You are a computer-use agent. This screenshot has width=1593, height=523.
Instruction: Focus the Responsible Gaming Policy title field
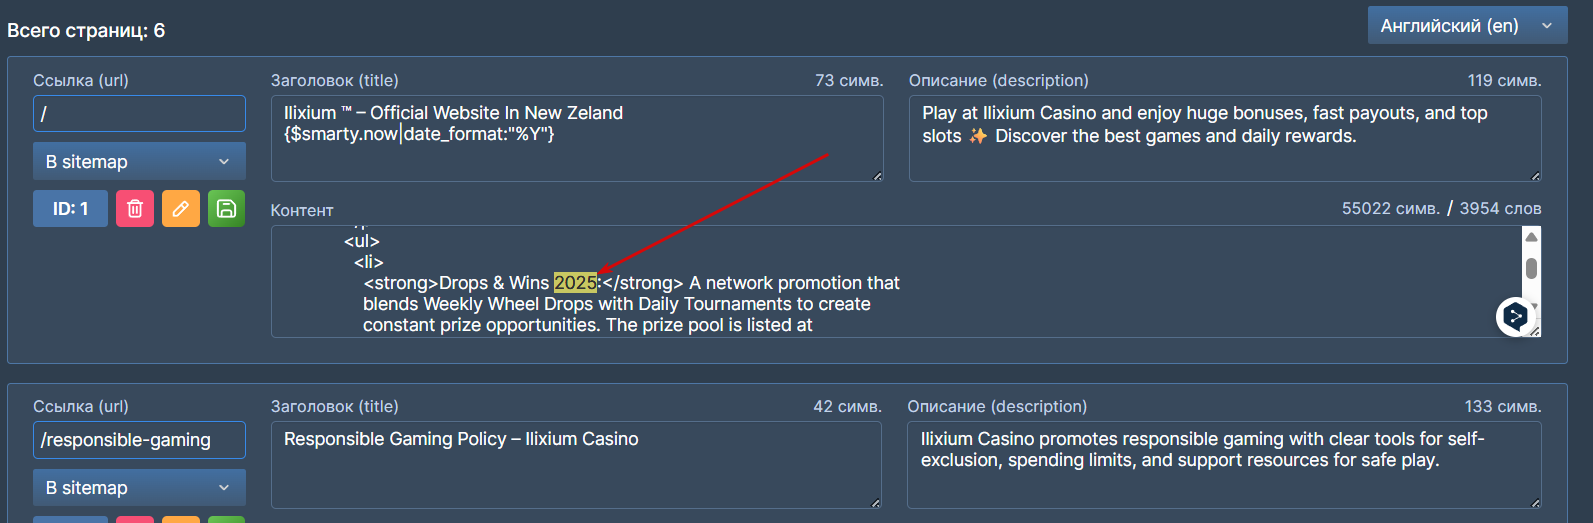point(576,464)
